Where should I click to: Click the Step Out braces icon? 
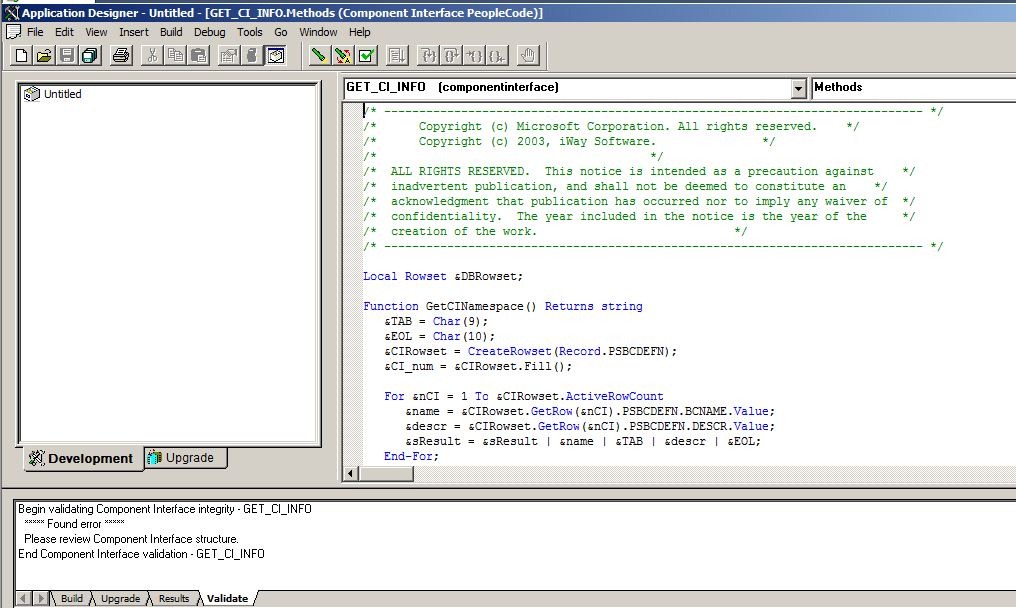(x=474, y=56)
